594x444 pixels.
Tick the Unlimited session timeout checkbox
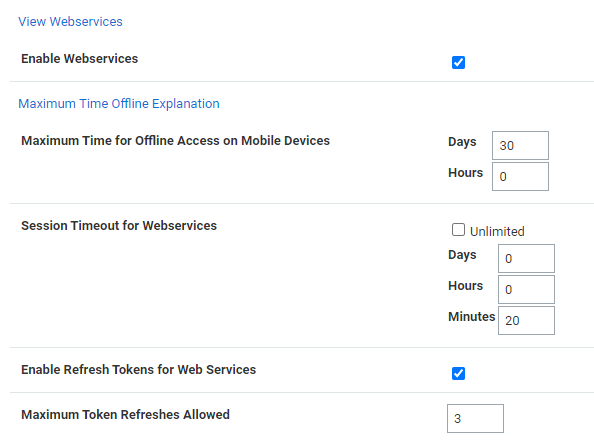pyautogui.click(x=458, y=230)
